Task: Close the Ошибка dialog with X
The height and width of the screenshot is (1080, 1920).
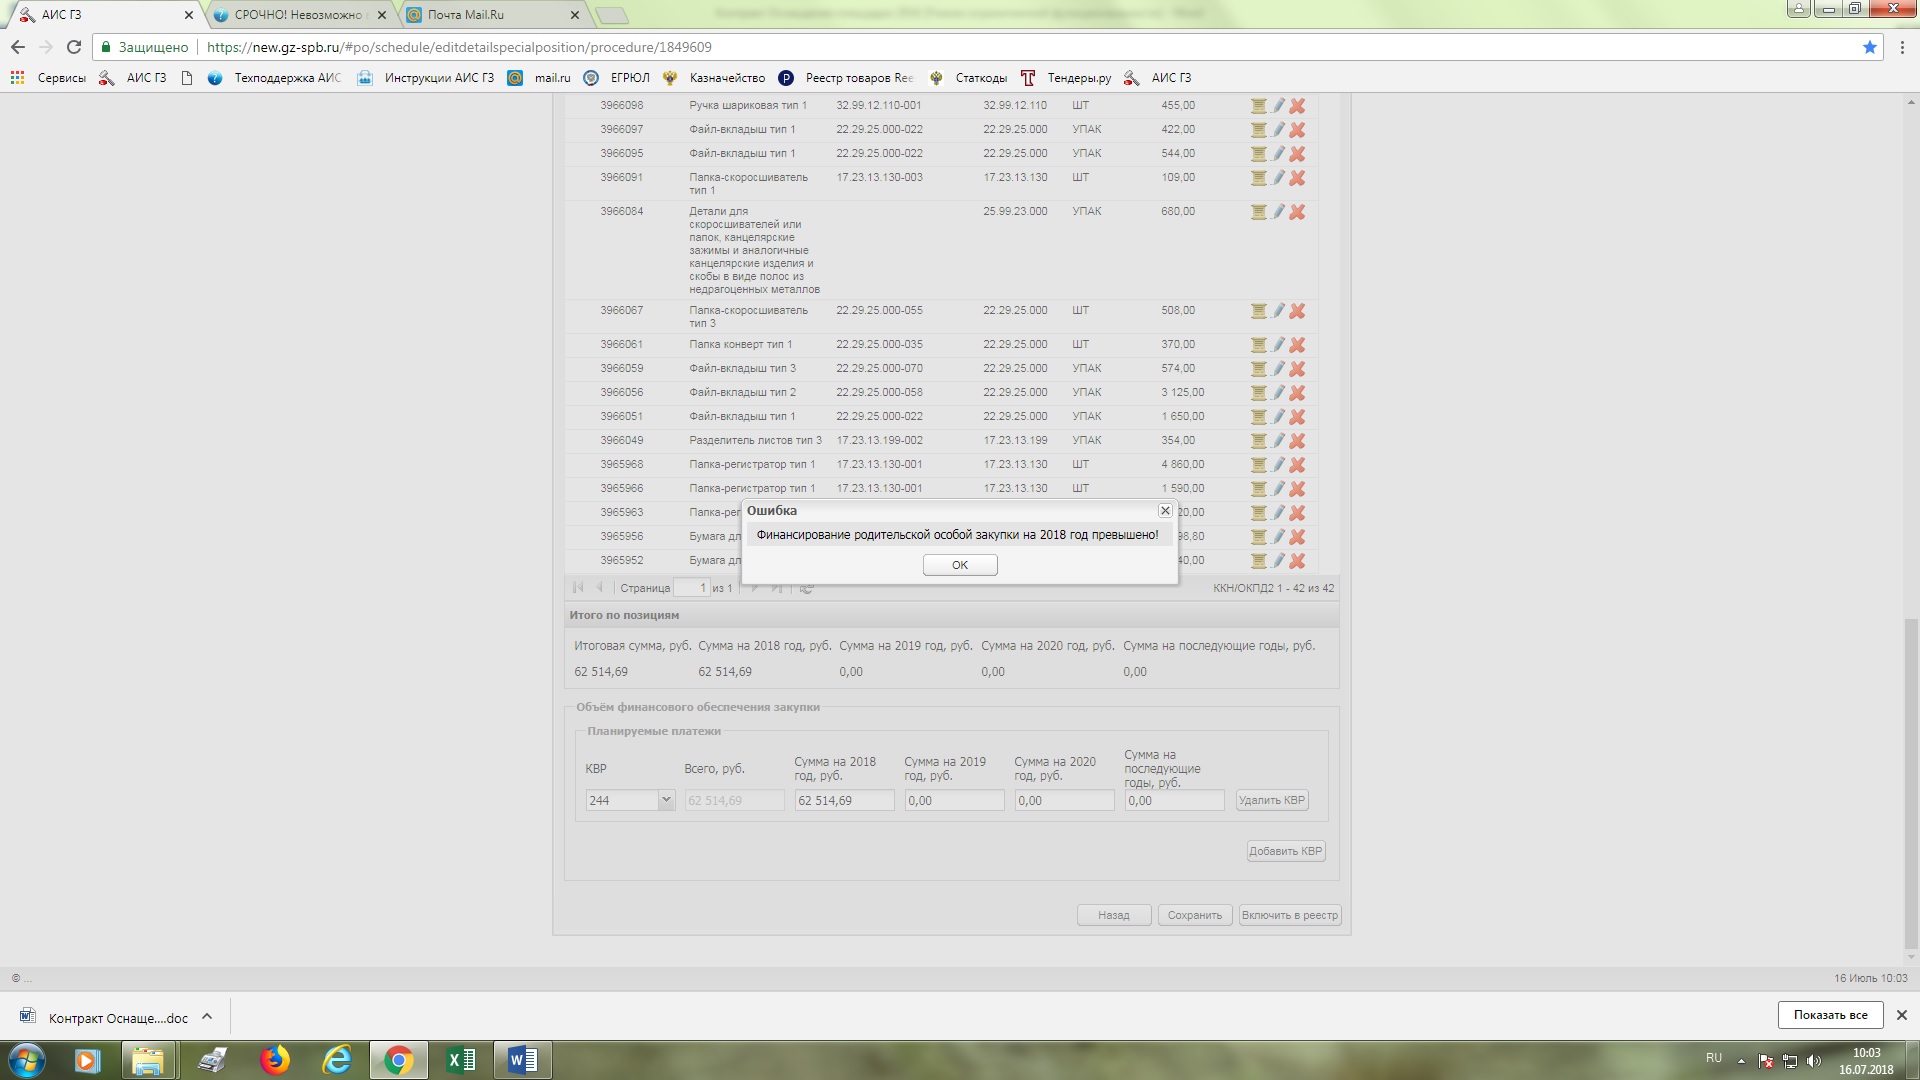Action: click(x=1165, y=511)
